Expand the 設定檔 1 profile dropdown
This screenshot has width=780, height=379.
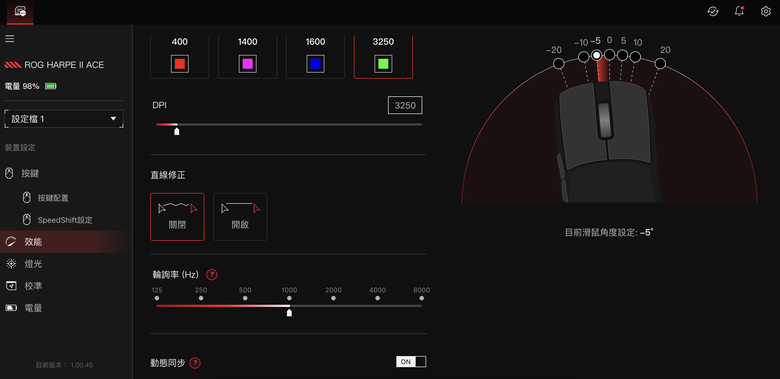point(64,119)
